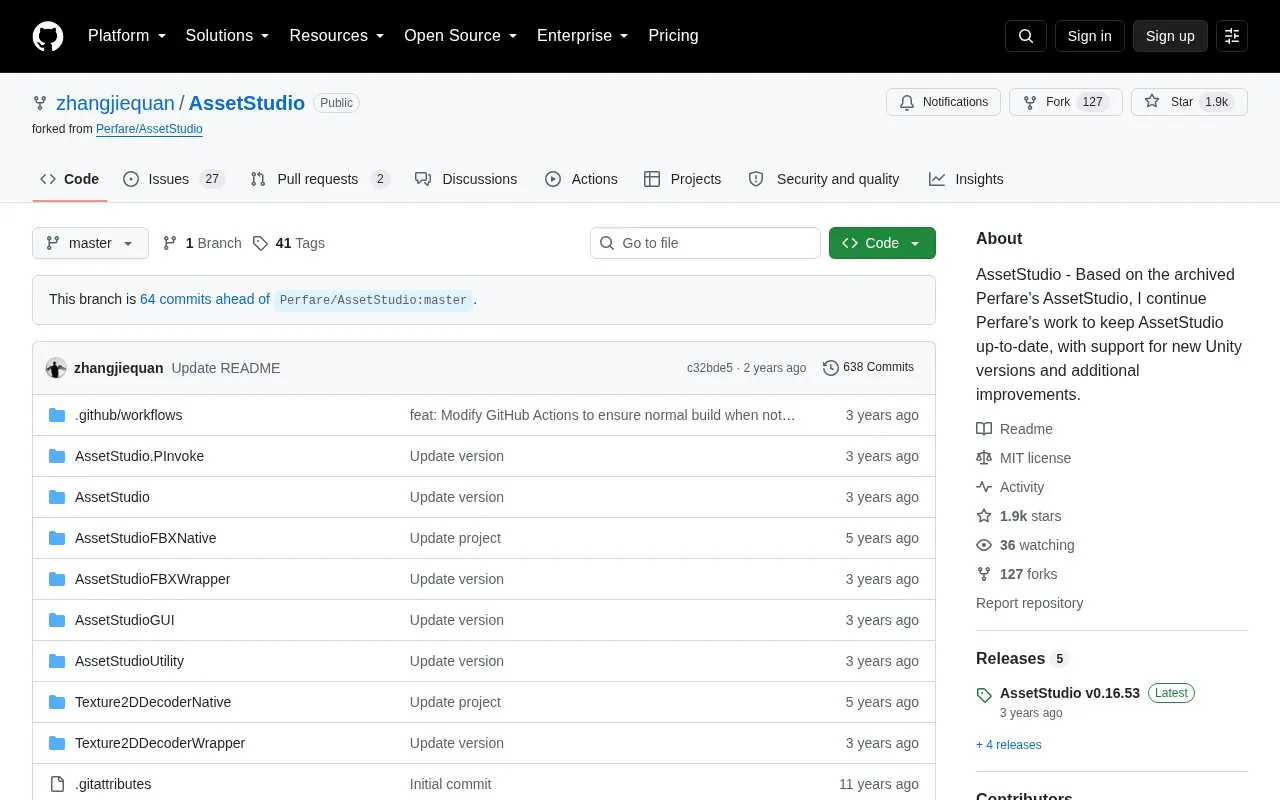Click the .gitattributes file icon
Screen dimensions: 1280x800
57,784
